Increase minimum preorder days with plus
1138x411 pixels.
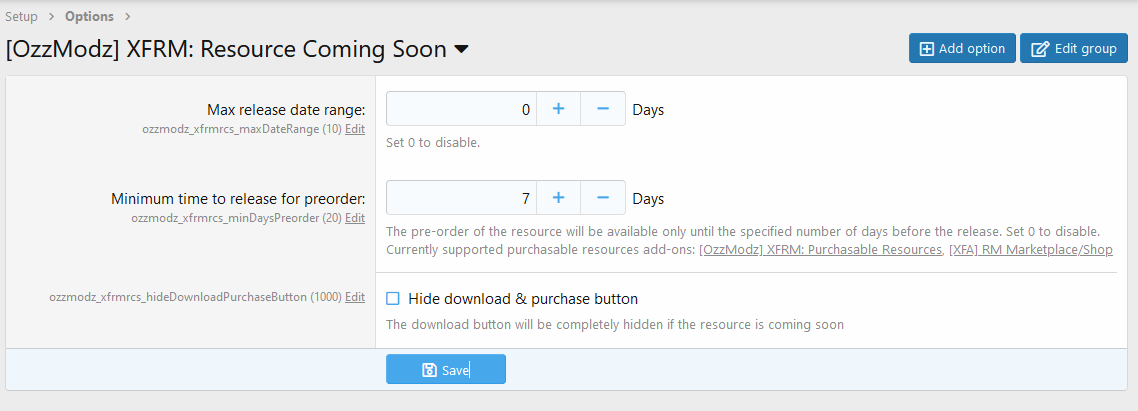coord(559,198)
